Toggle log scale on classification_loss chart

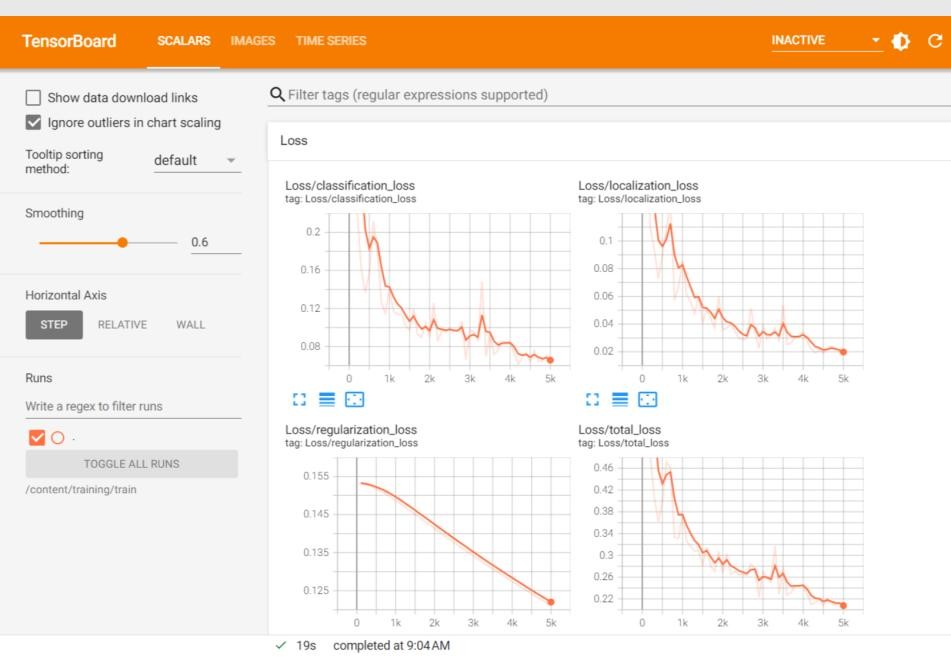pos(326,399)
